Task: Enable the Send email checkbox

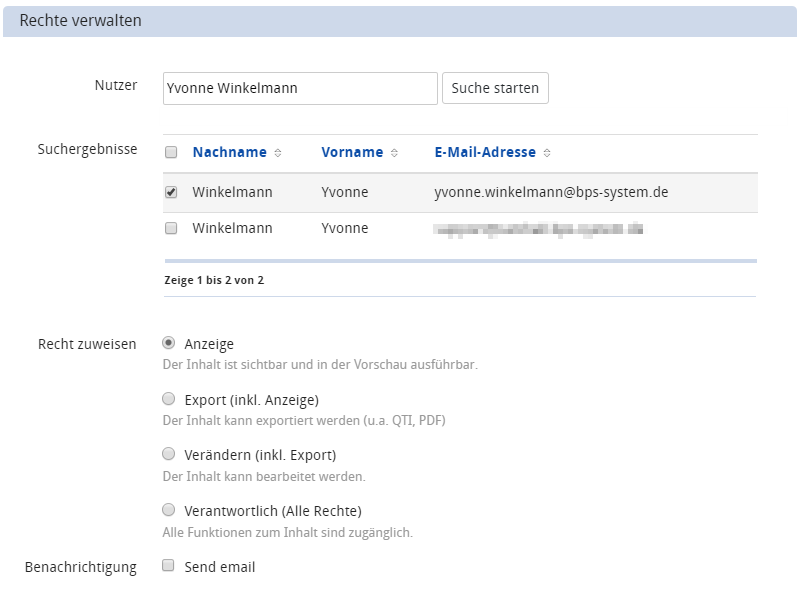Action: click(169, 566)
